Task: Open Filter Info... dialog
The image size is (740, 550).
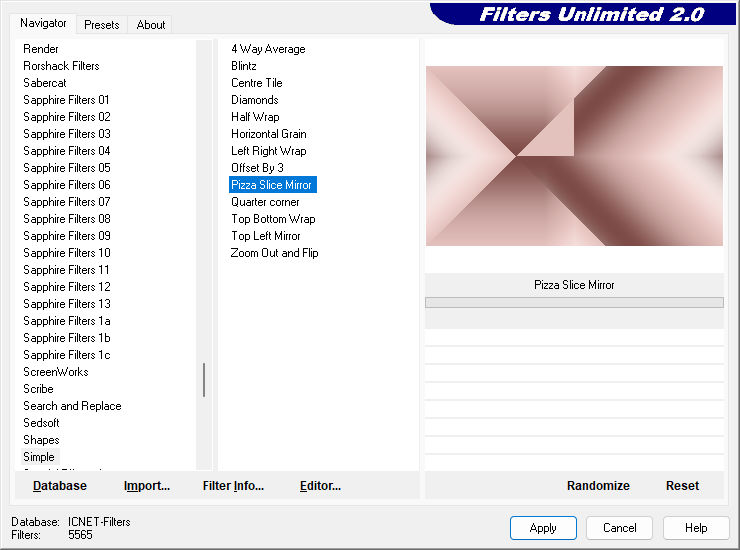Action: click(233, 486)
